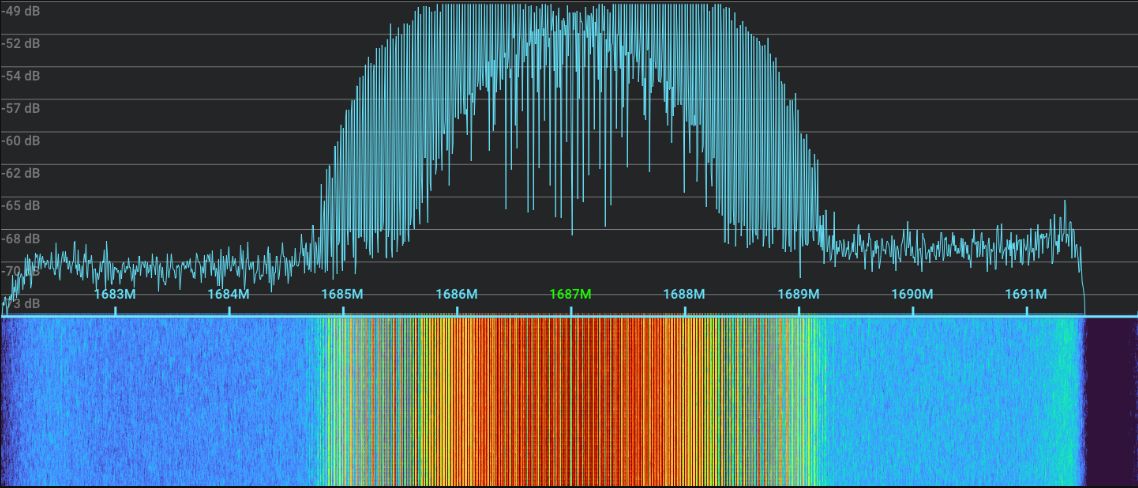Tune to the 1689M frequency label
Image resolution: width=1138 pixels, height=488 pixels.
click(798, 295)
